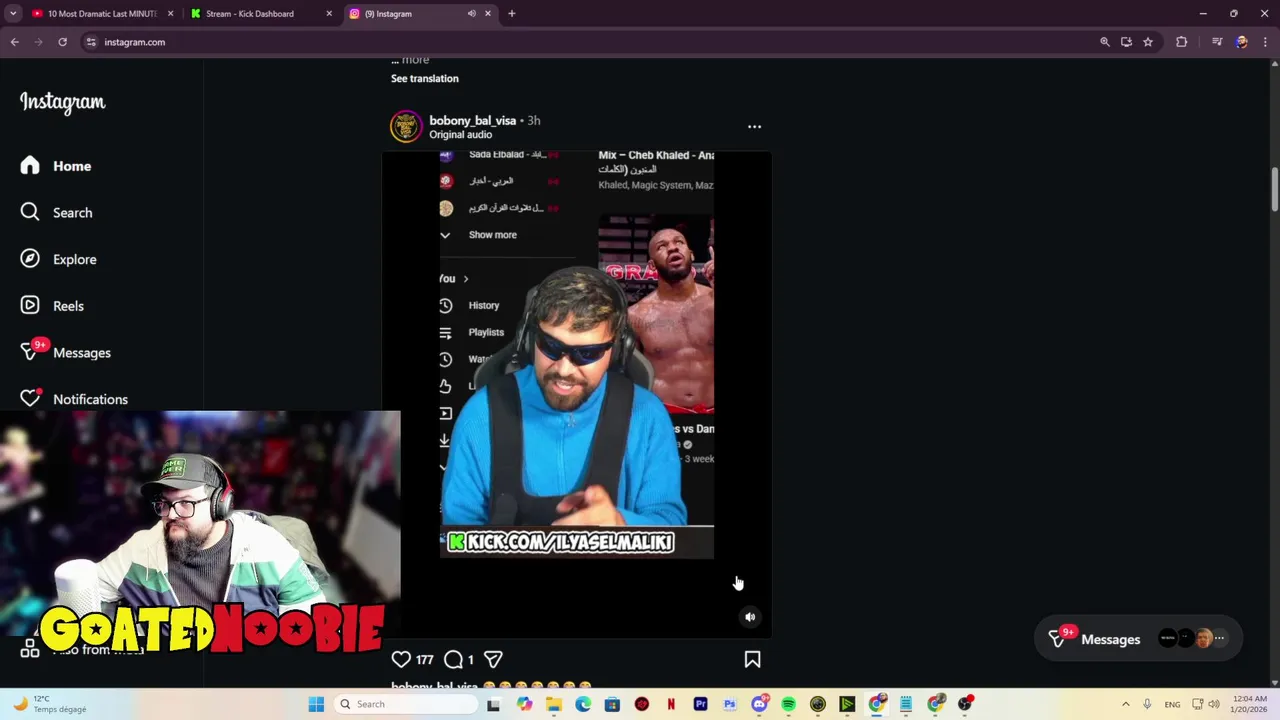Save the post with bookmark icon
This screenshot has height=720, width=1280.
752,659
